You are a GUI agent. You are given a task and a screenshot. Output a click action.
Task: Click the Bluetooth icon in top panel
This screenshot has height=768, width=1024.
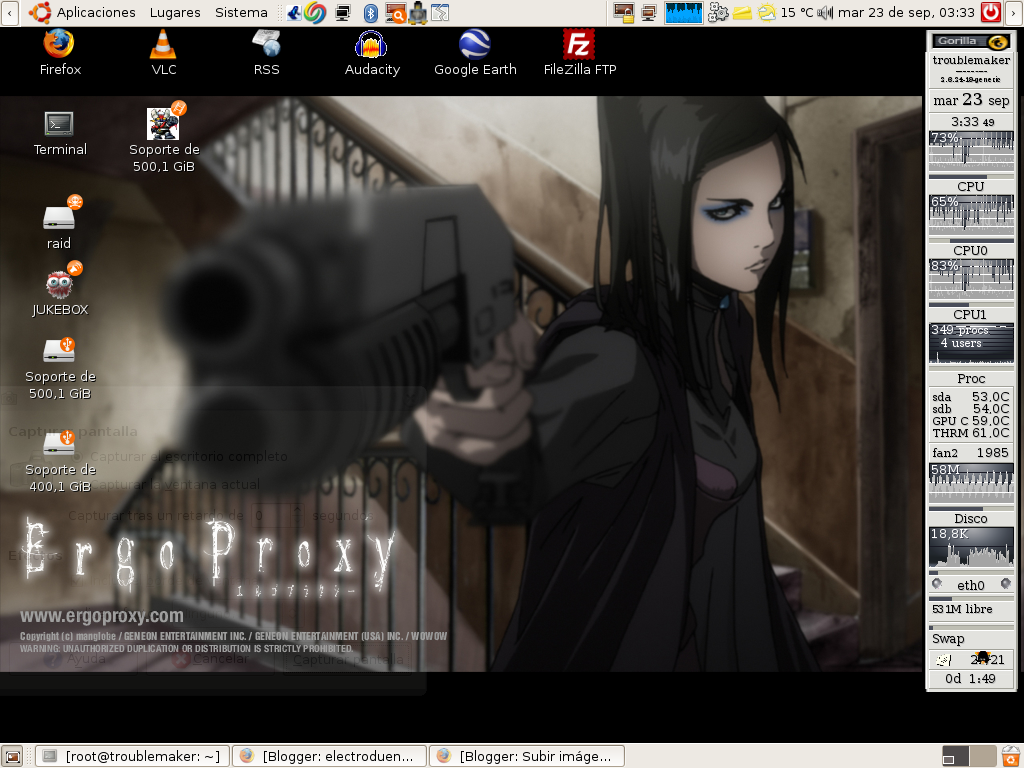370,12
